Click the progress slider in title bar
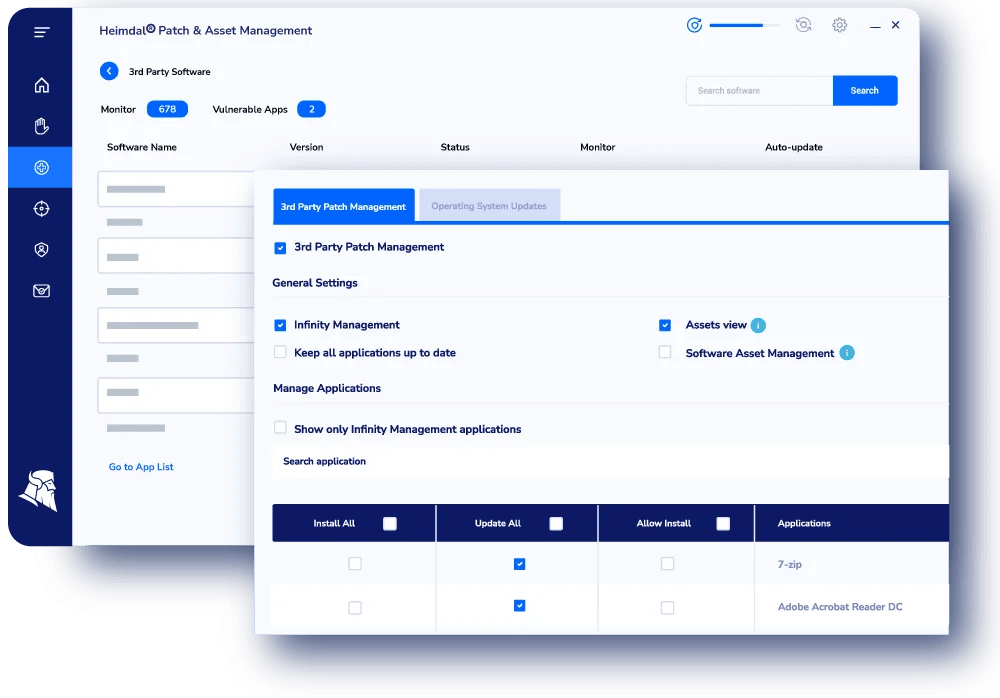The image size is (1000, 698). click(744, 25)
